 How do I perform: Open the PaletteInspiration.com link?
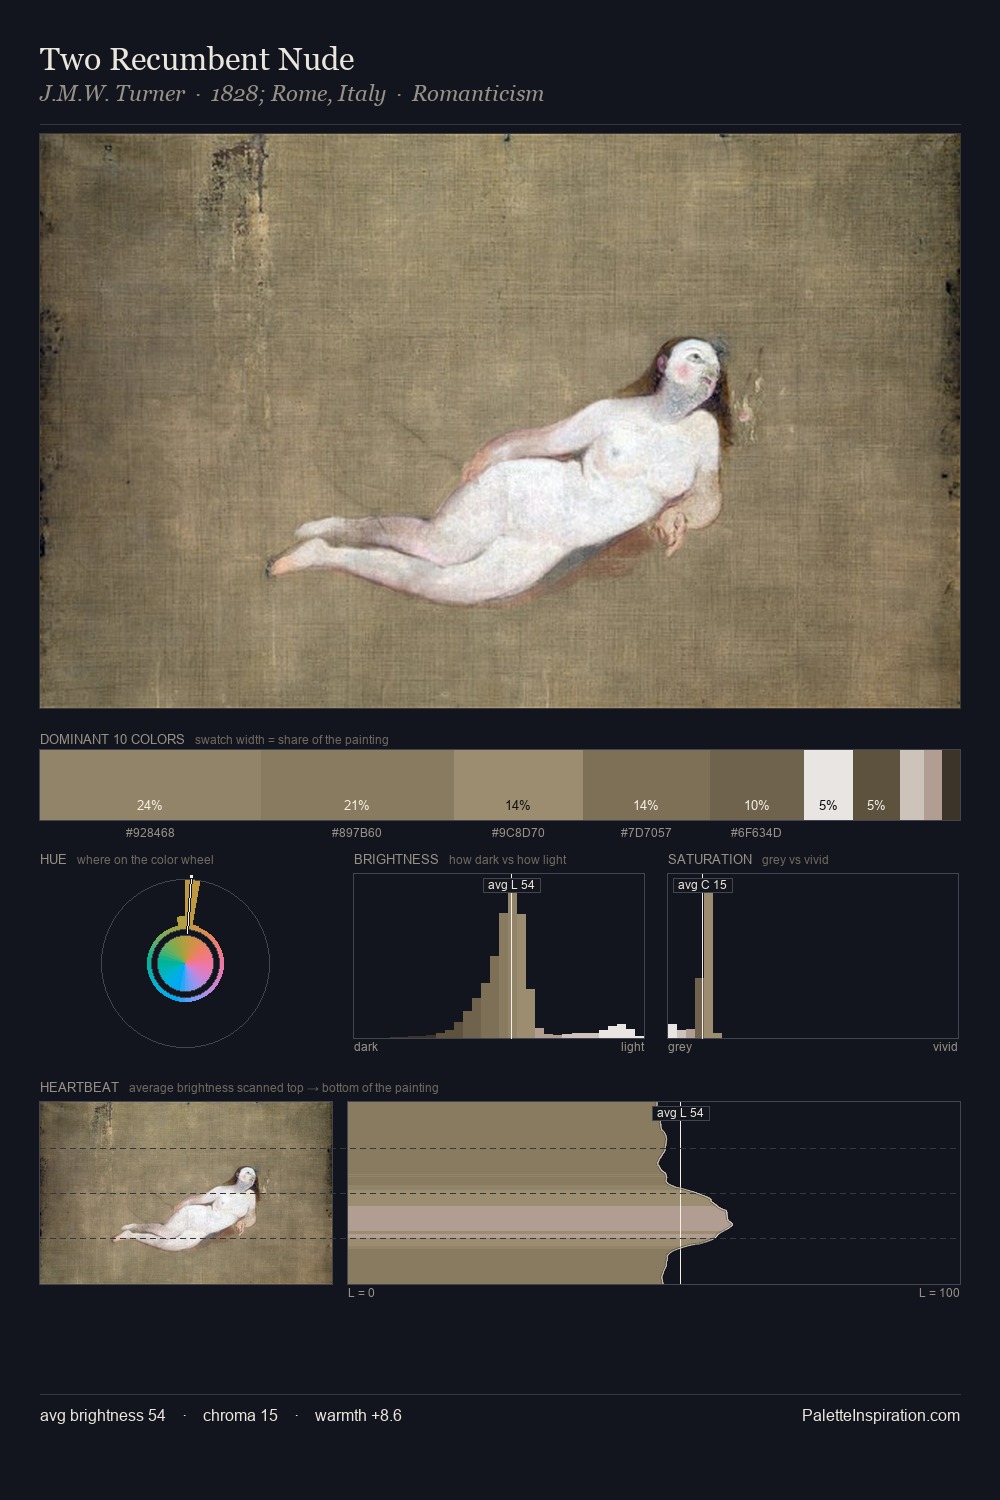881,1415
